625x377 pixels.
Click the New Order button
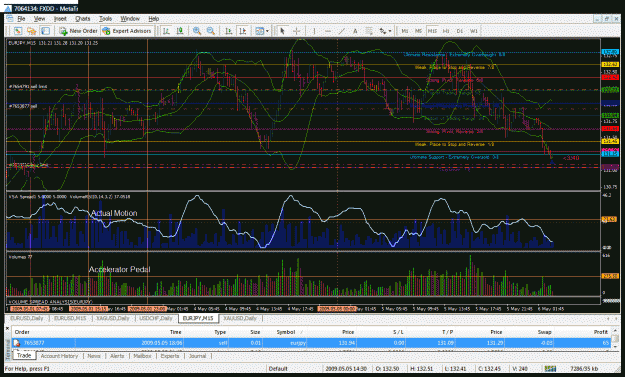78,31
